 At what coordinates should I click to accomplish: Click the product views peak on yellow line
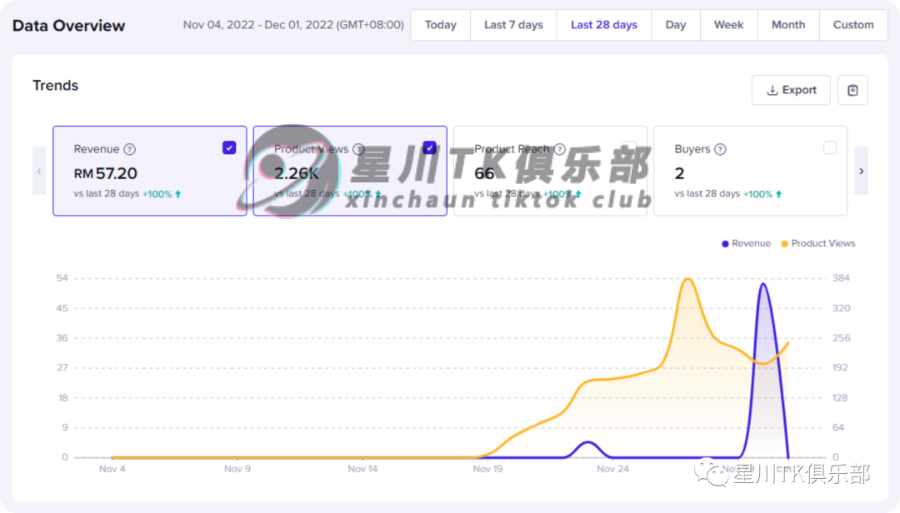(x=688, y=279)
